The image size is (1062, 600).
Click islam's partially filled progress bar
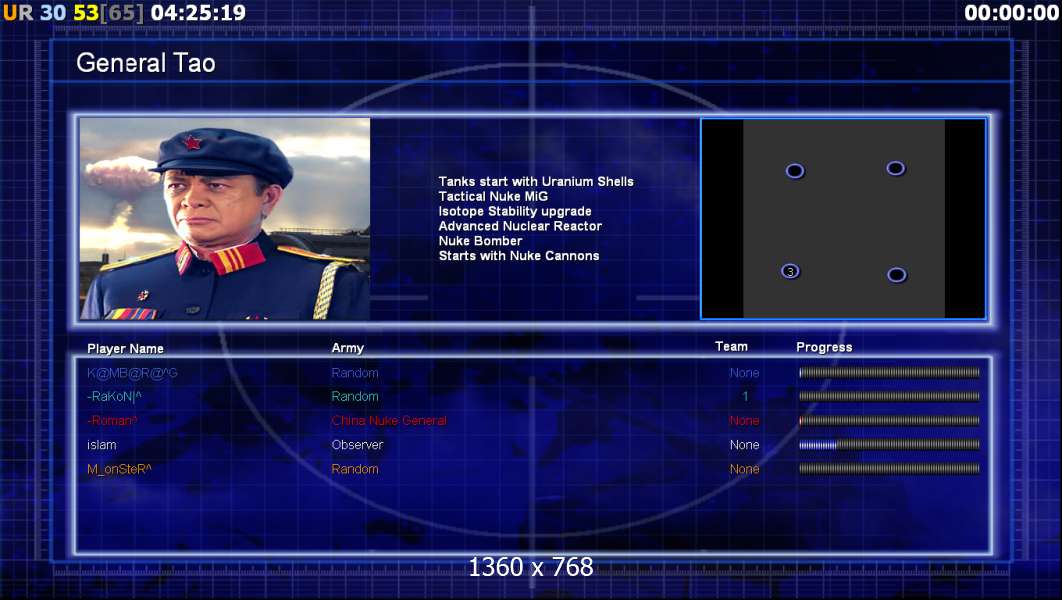(889, 445)
